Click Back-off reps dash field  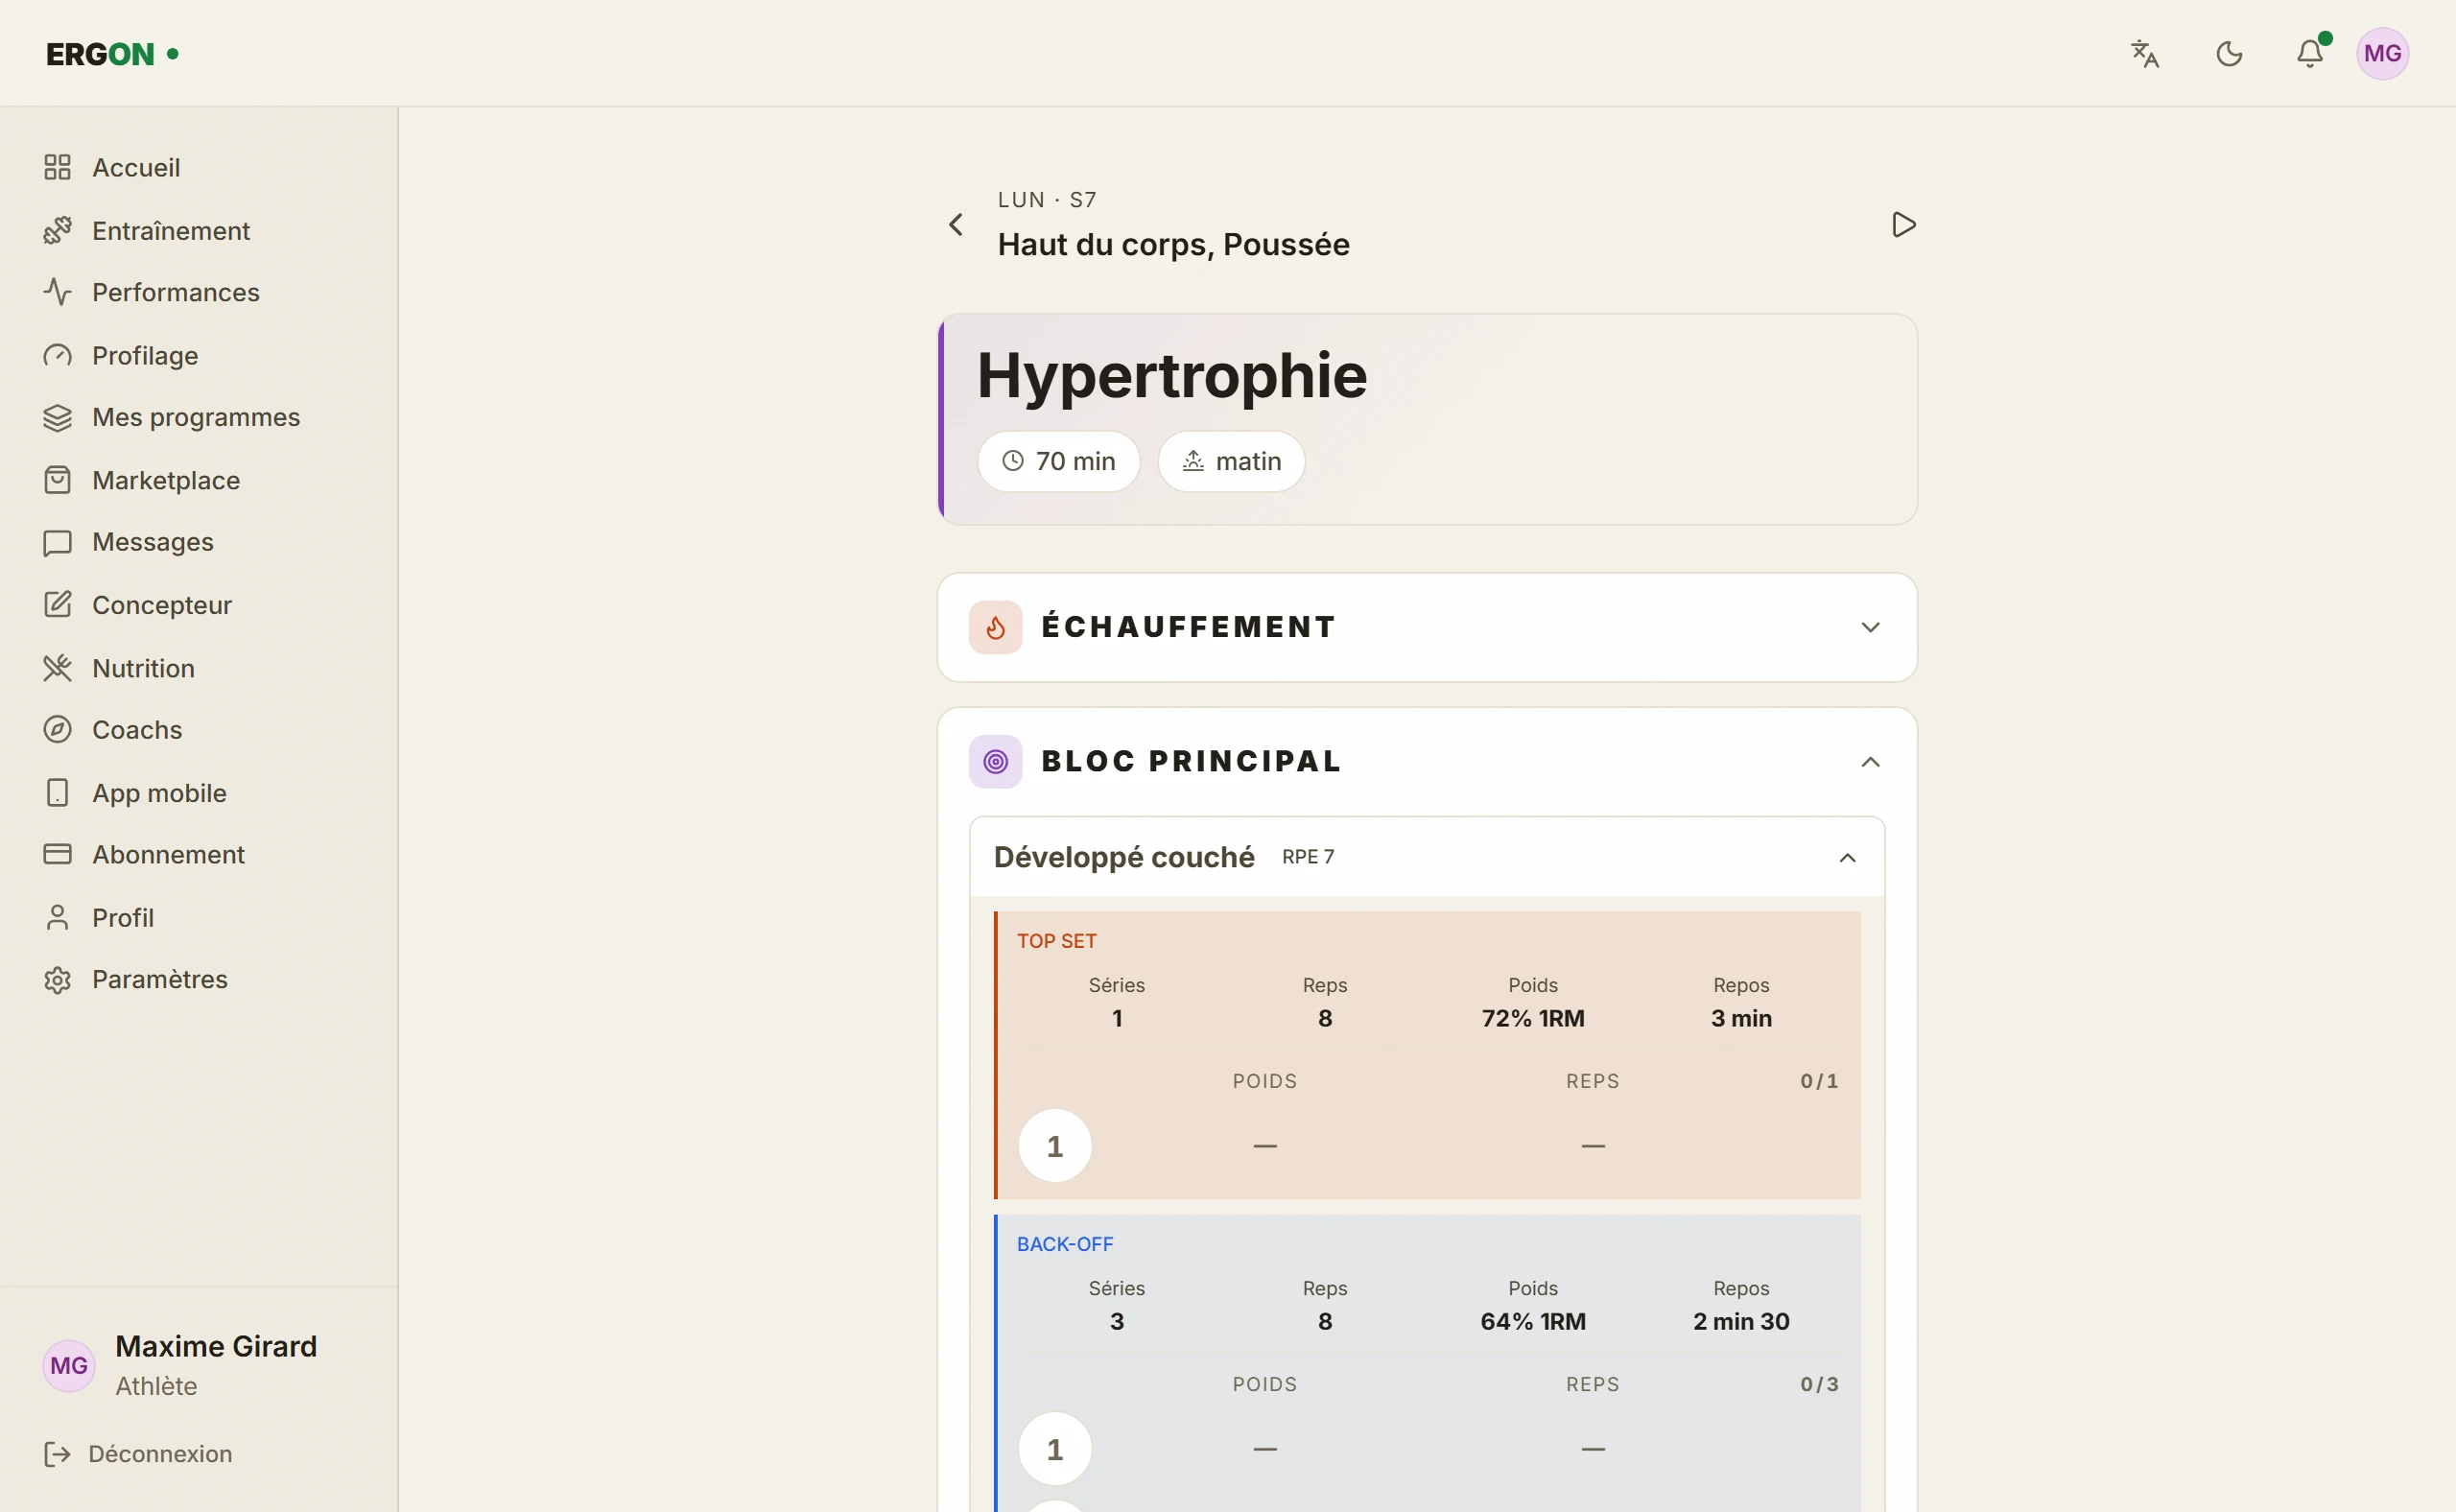click(x=1593, y=1449)
